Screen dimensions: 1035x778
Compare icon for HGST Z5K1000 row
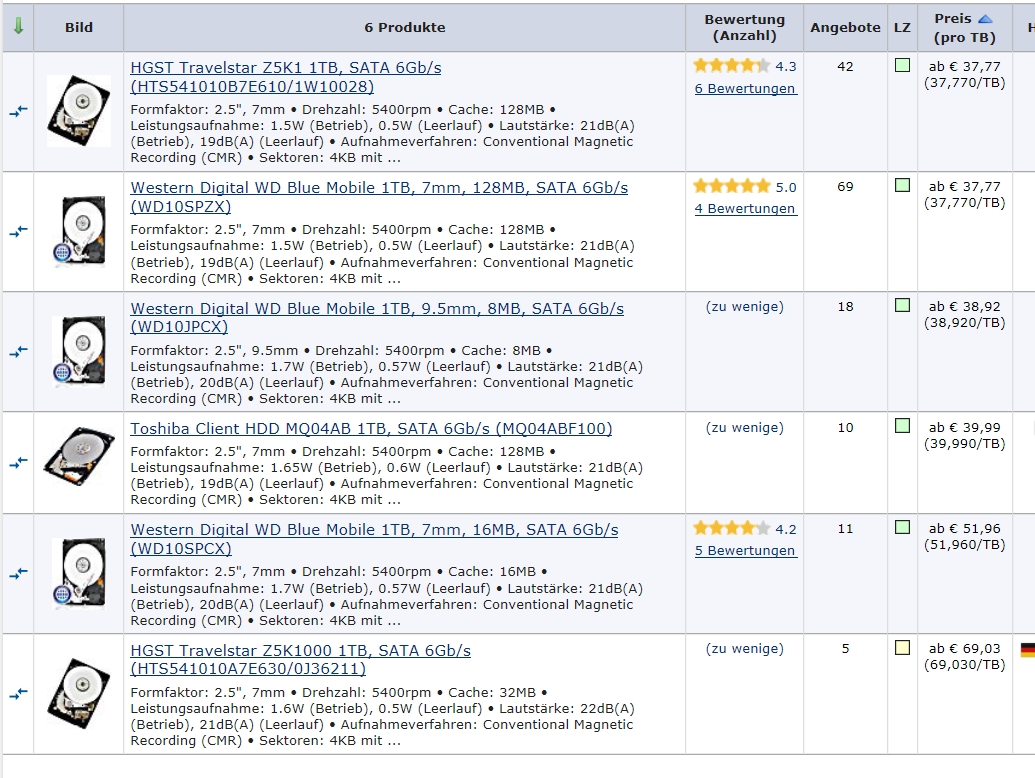point(18,694)
